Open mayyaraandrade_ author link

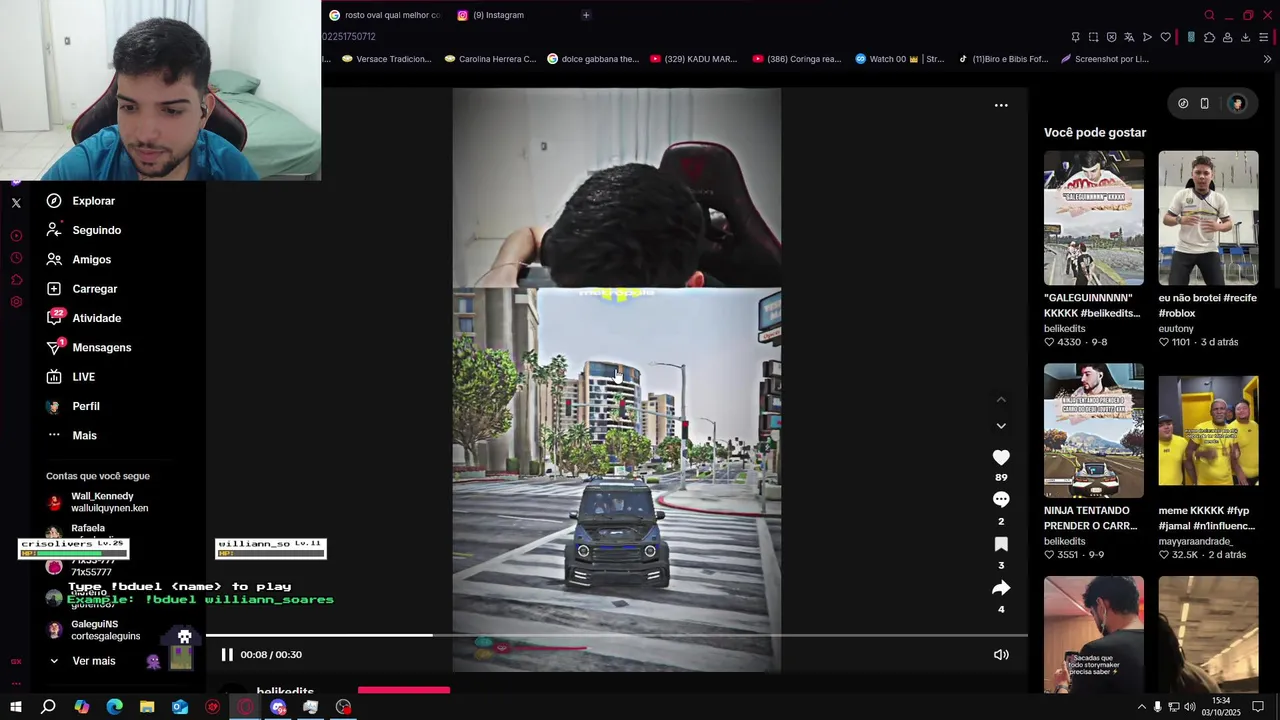[1196, 541]
